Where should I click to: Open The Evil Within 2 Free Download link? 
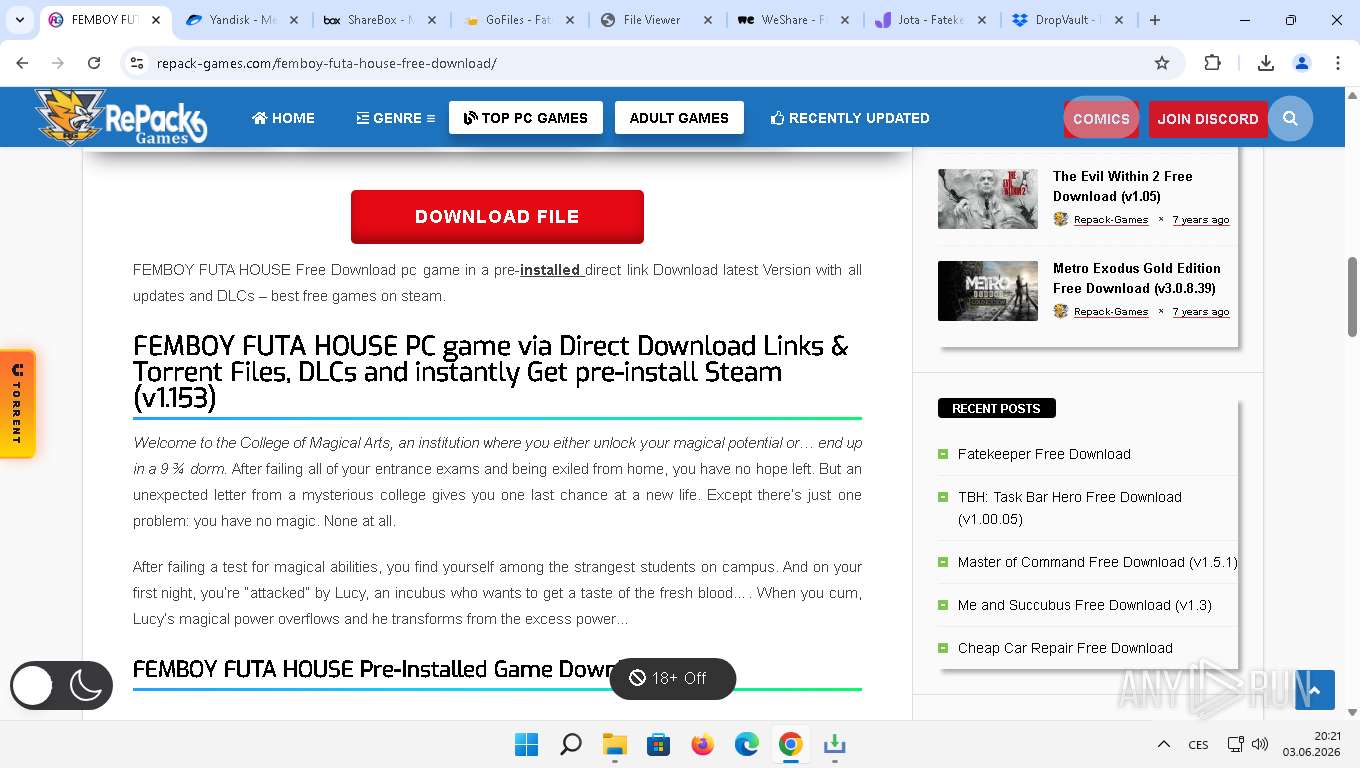1123,186
